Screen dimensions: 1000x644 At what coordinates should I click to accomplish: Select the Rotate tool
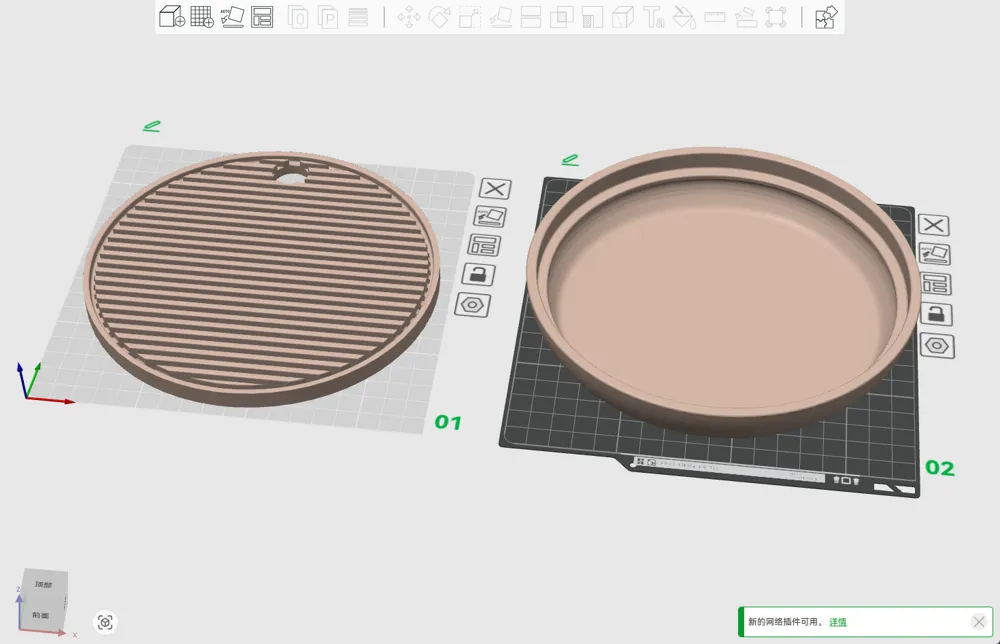tap(439, 17)
